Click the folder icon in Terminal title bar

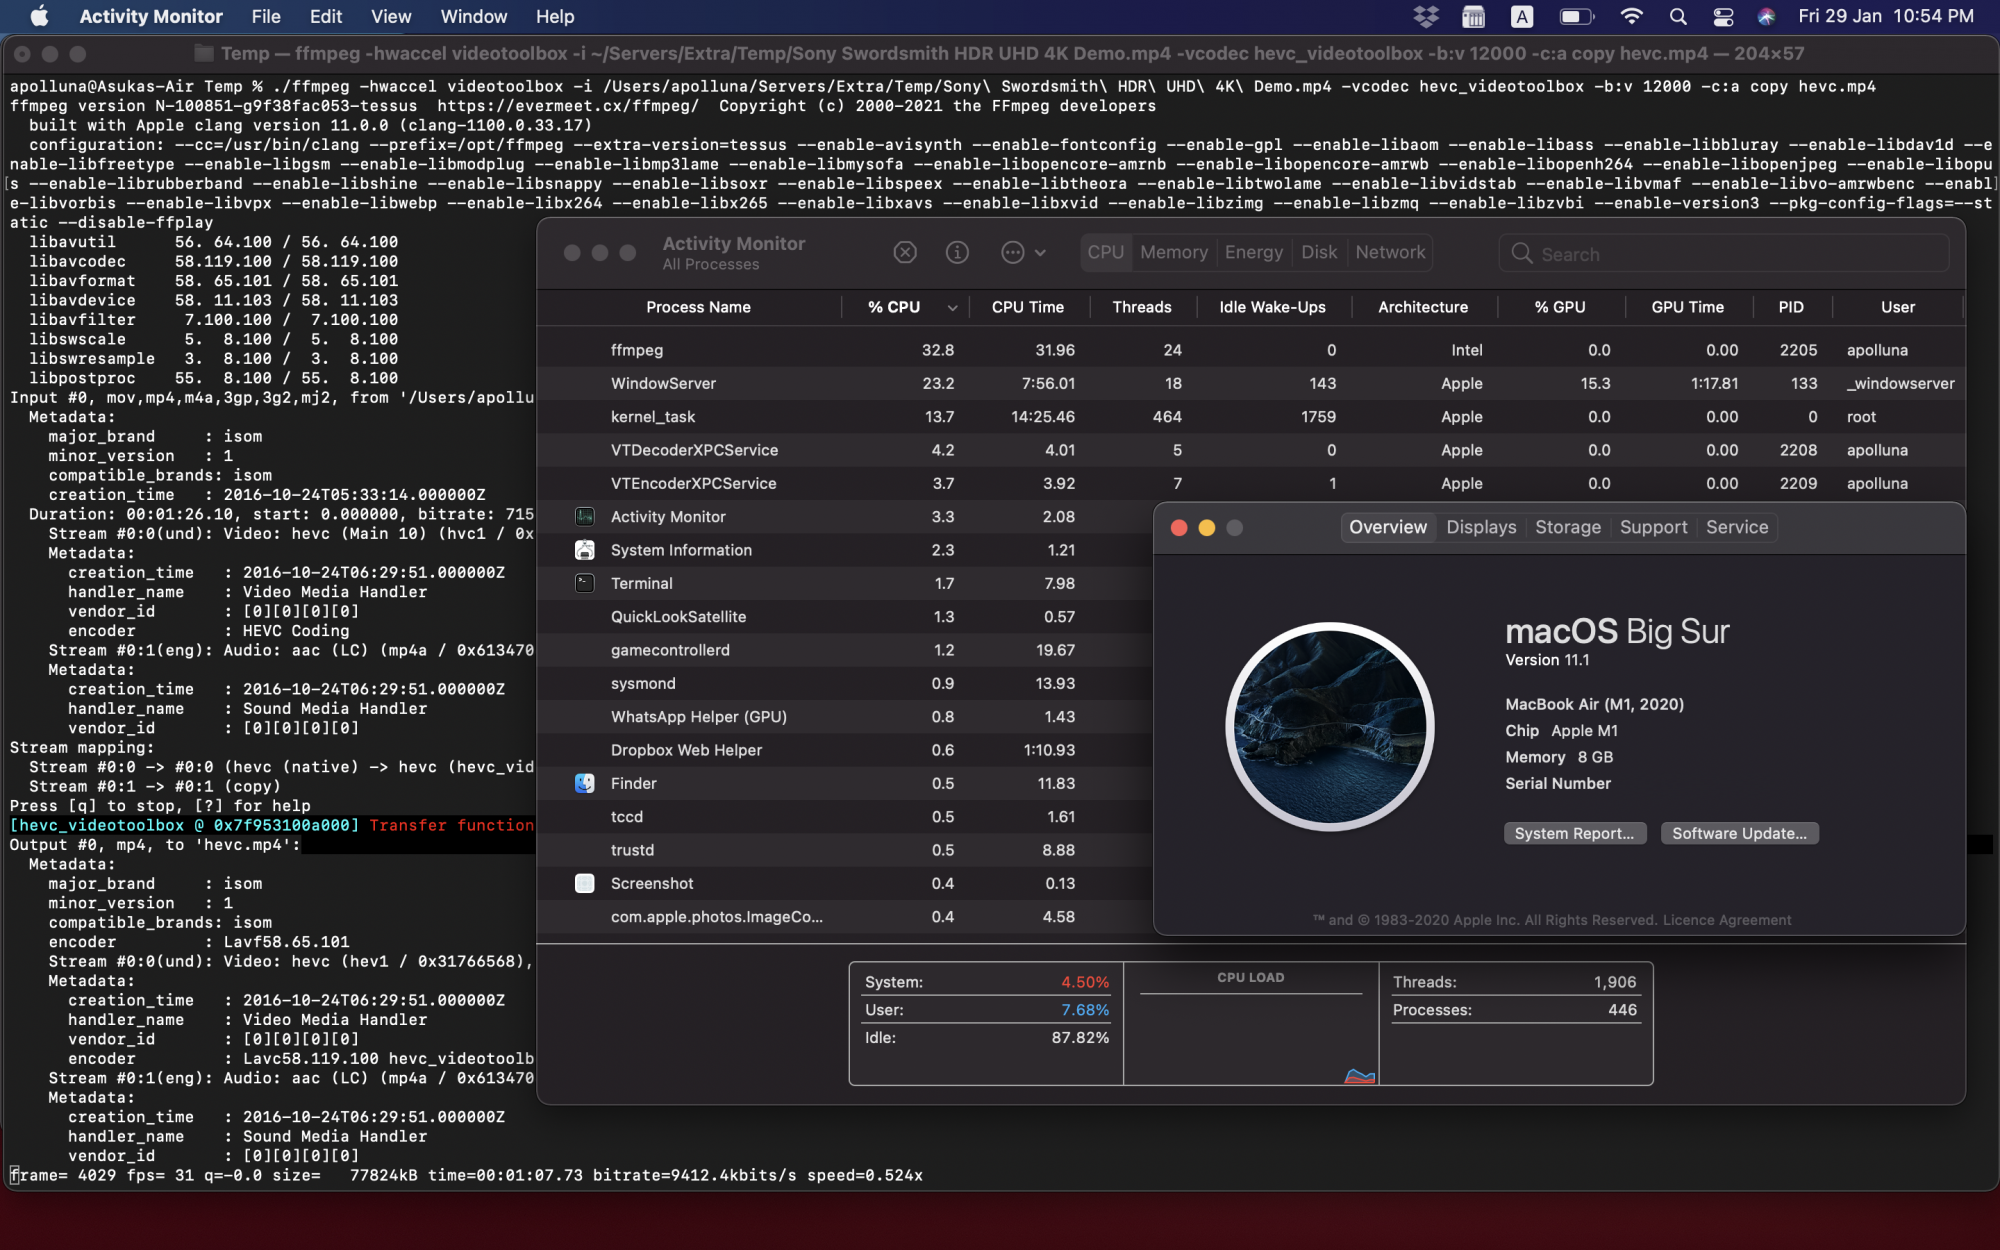pyautogui.click(x=203, y=53)
